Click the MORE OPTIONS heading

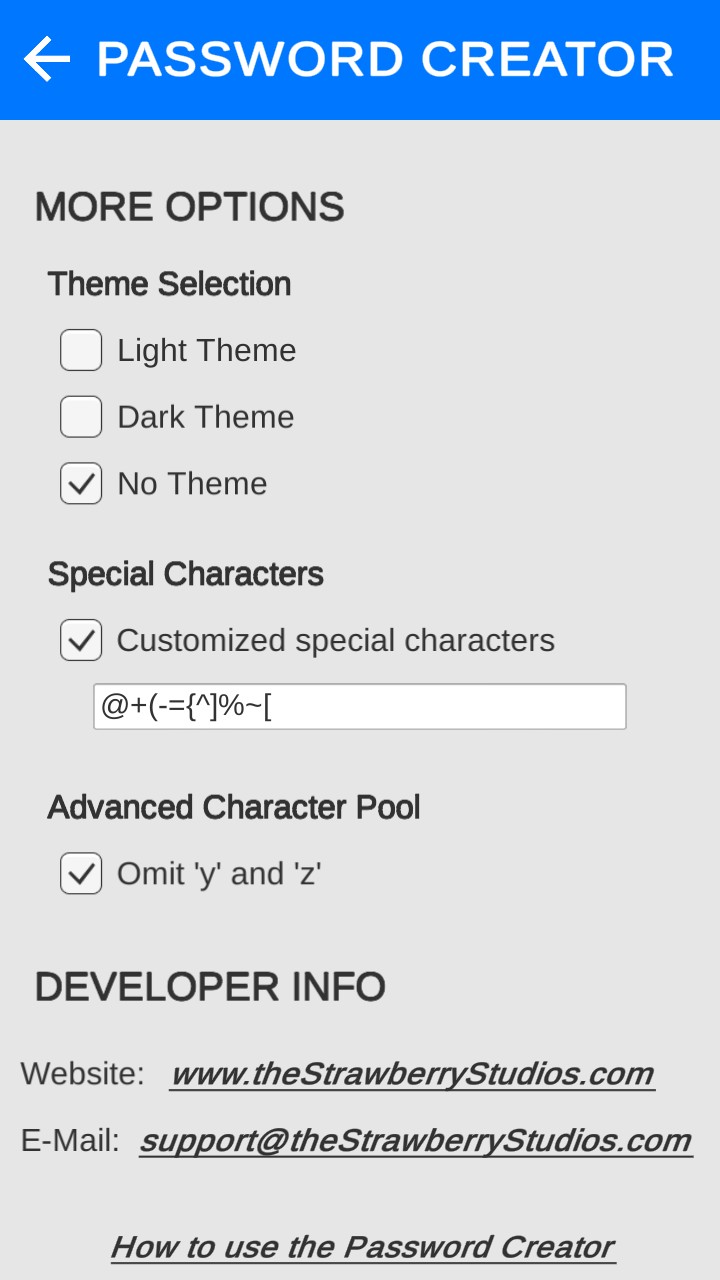point(190,207)
